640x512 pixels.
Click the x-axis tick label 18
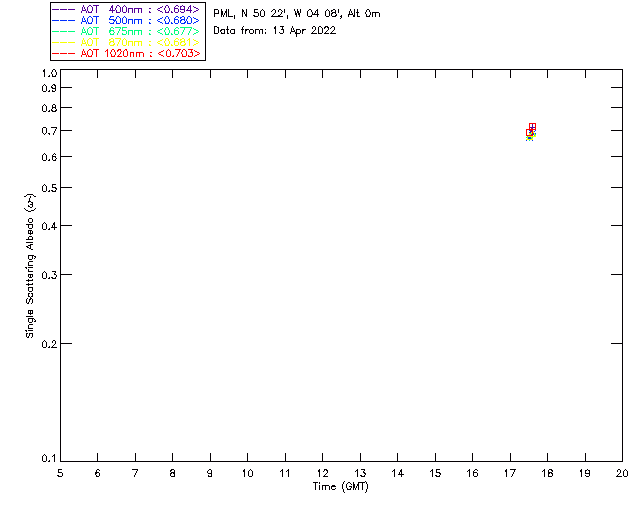[547, 473]
